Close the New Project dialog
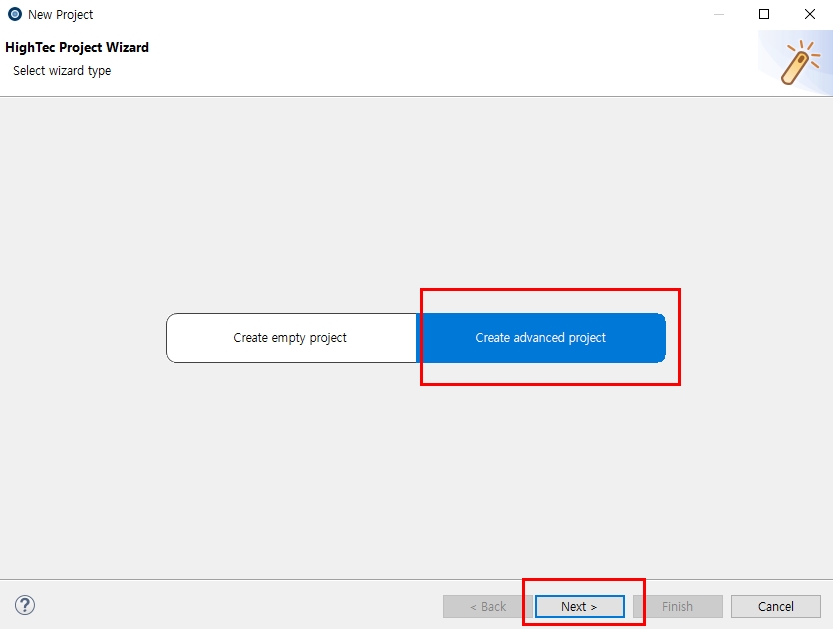 tap(810, 14)
